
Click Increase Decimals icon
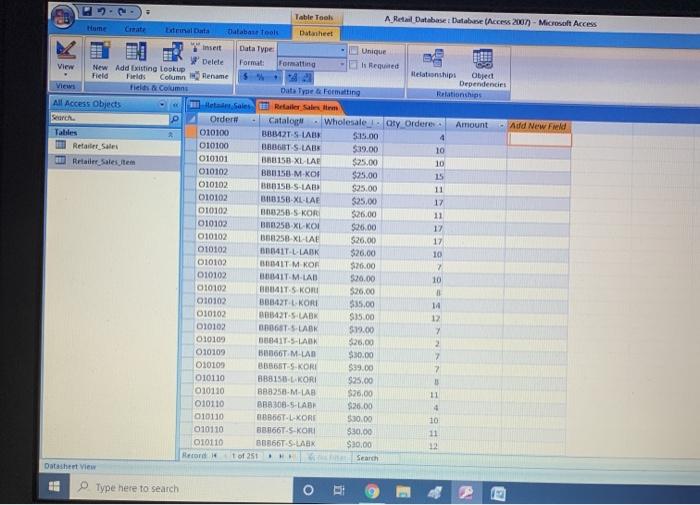click(292, 78)
